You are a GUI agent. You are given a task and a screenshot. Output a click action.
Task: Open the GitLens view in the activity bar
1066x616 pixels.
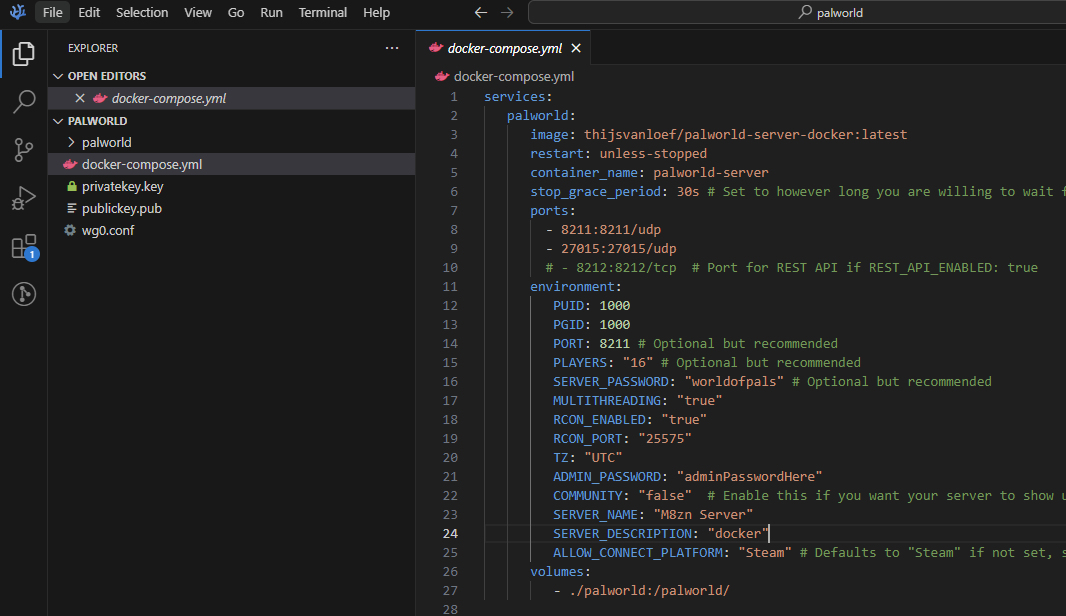(23, 293)
